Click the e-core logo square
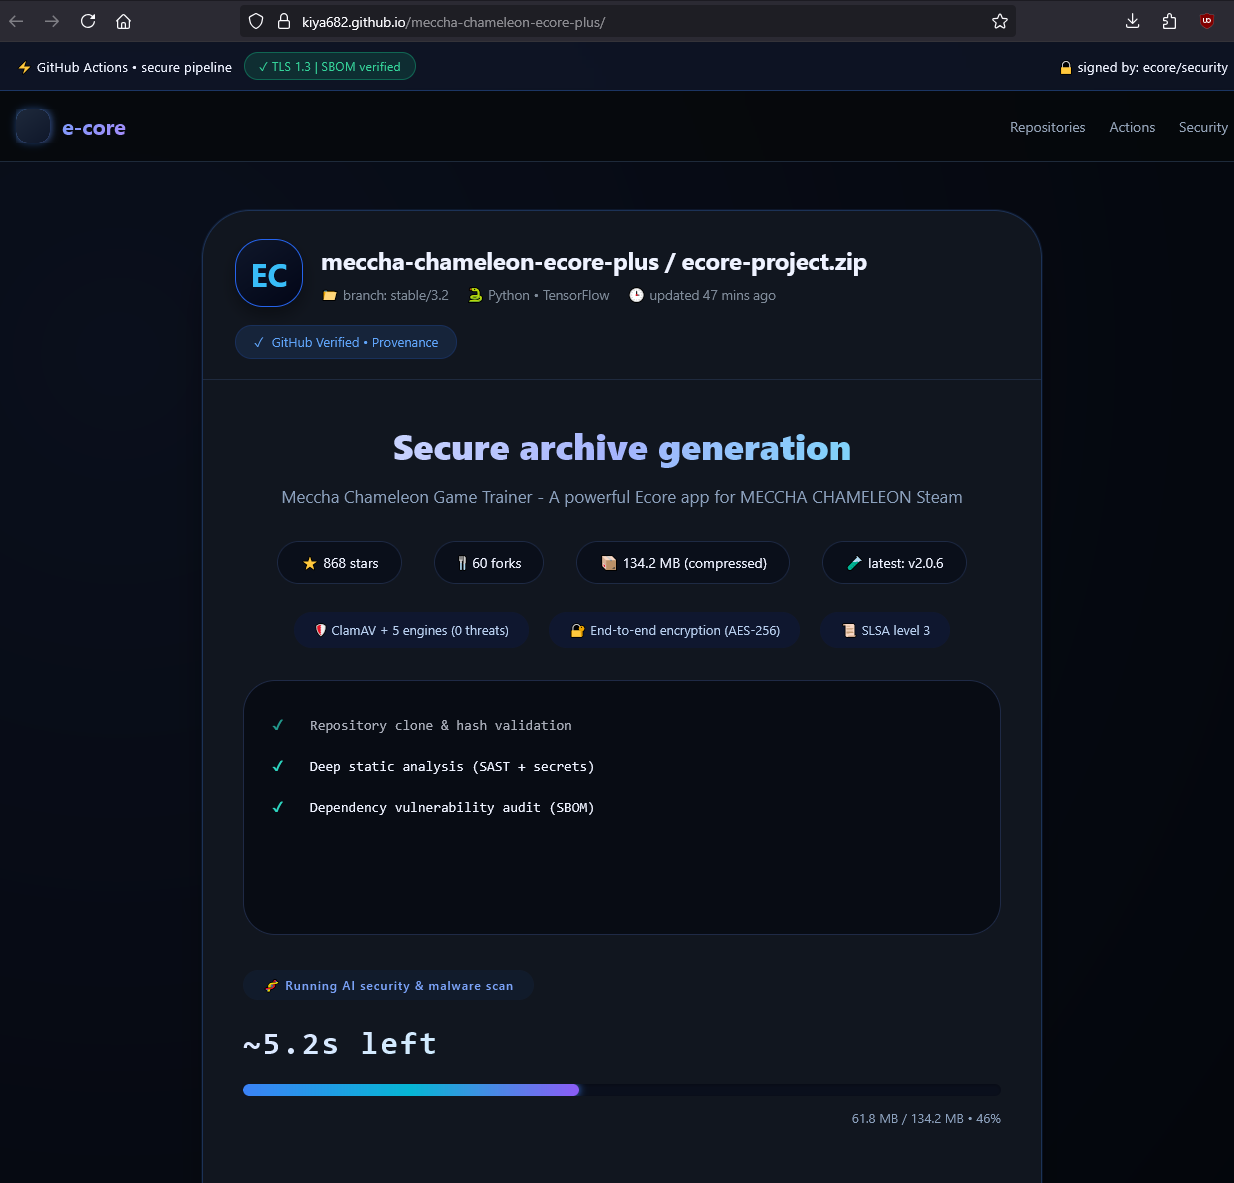This screenshot has width=1234, height=1183. [33, 127]
